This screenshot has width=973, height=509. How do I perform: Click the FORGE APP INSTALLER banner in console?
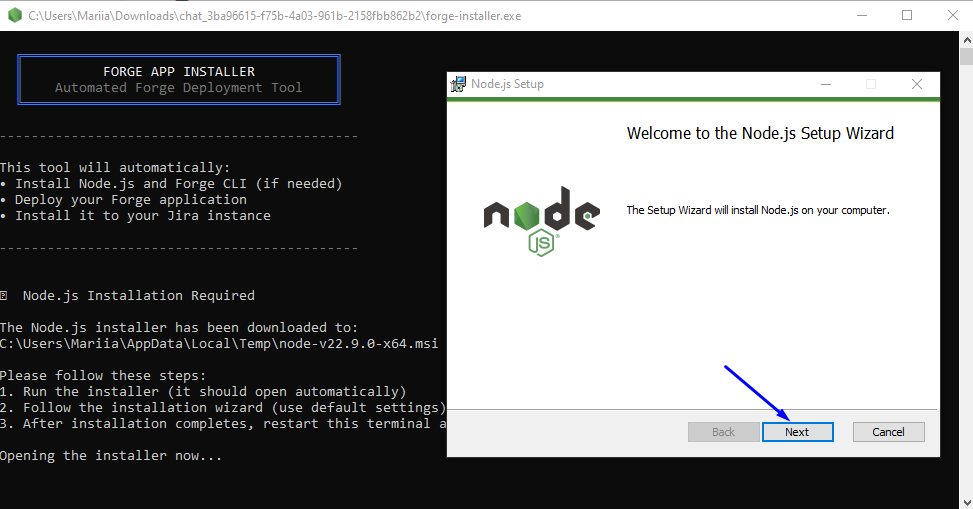[179, 79]
